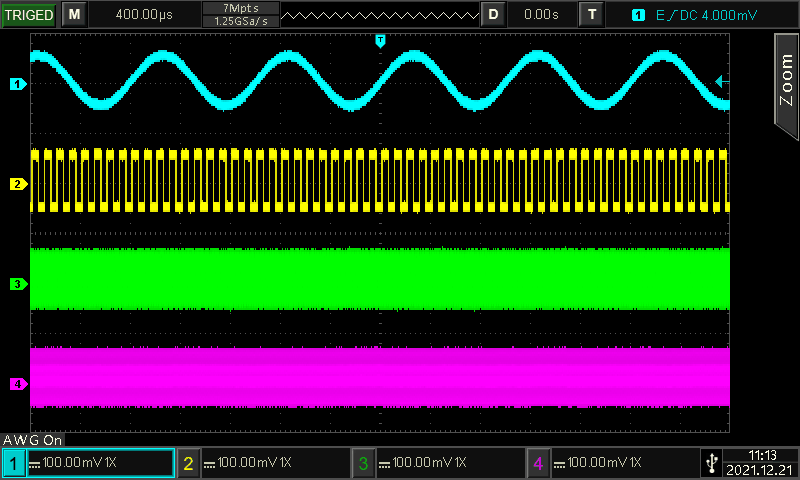Screen dimensions: 800x480
Task: Click the trigger level arrow on right edge
Action: click(x=722, y=82)
